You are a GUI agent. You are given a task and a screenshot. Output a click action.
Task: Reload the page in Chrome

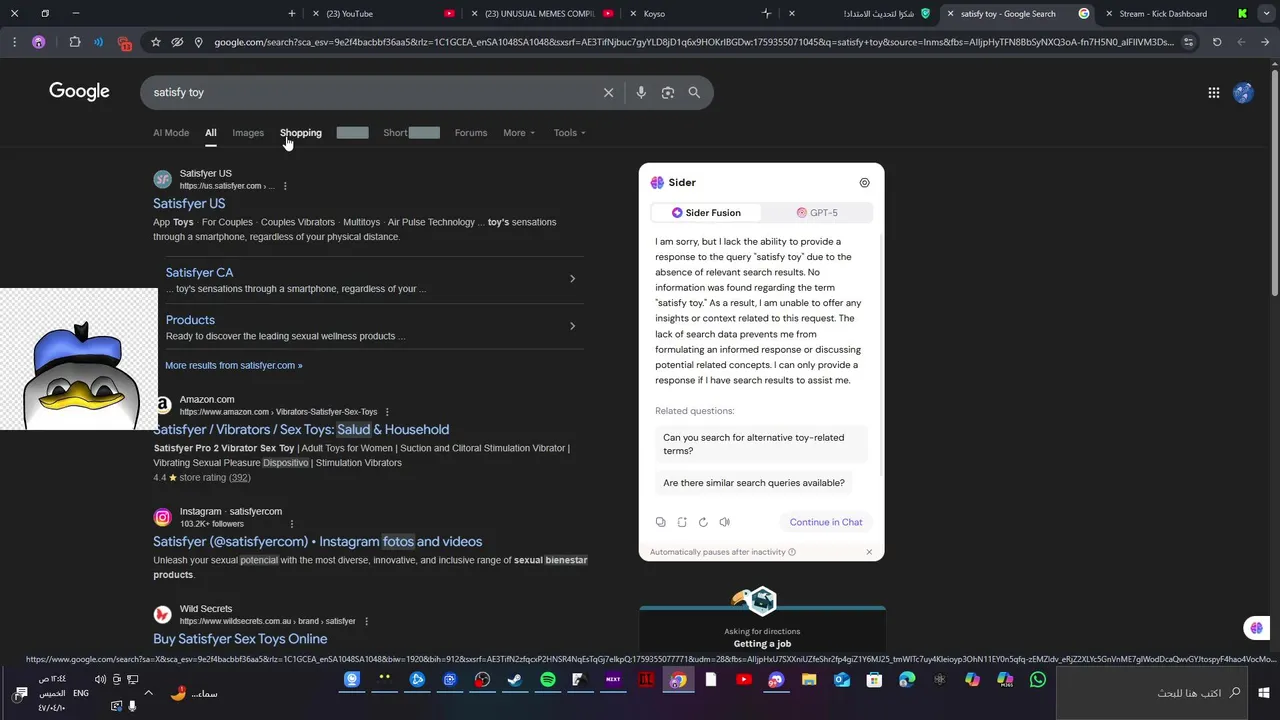tap(1217, 42)
